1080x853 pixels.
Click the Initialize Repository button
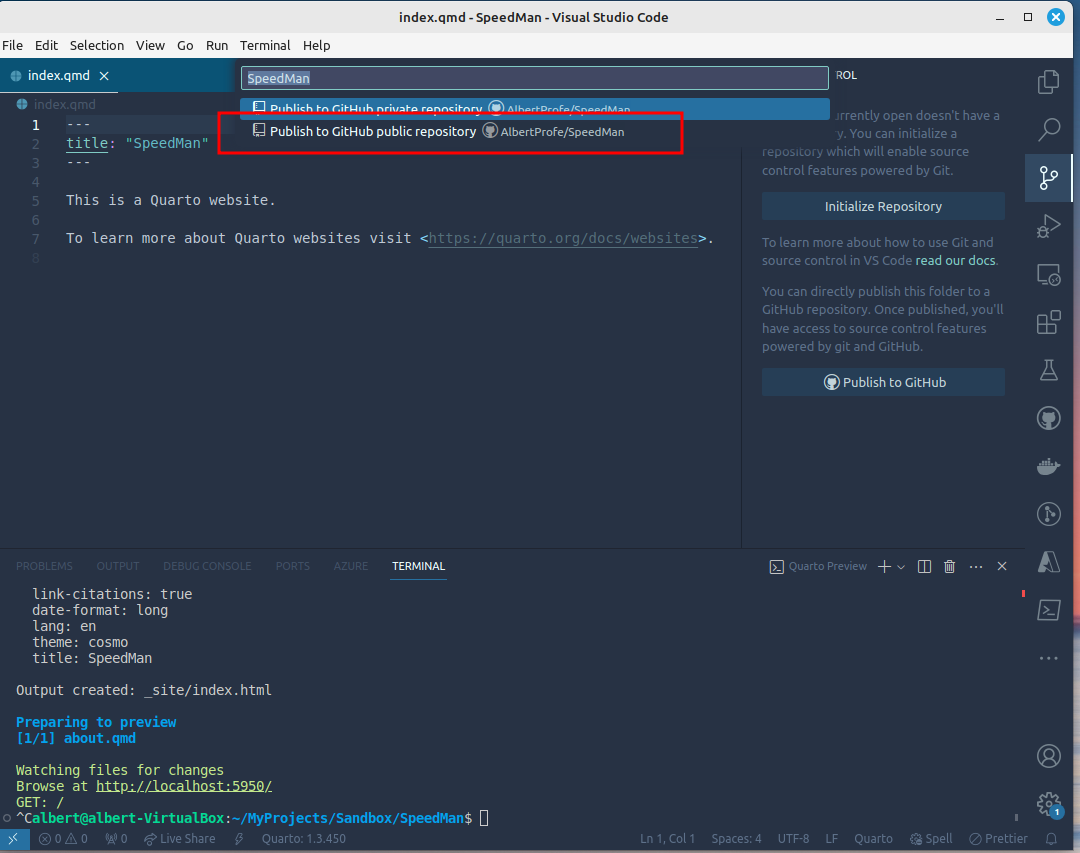883,207
